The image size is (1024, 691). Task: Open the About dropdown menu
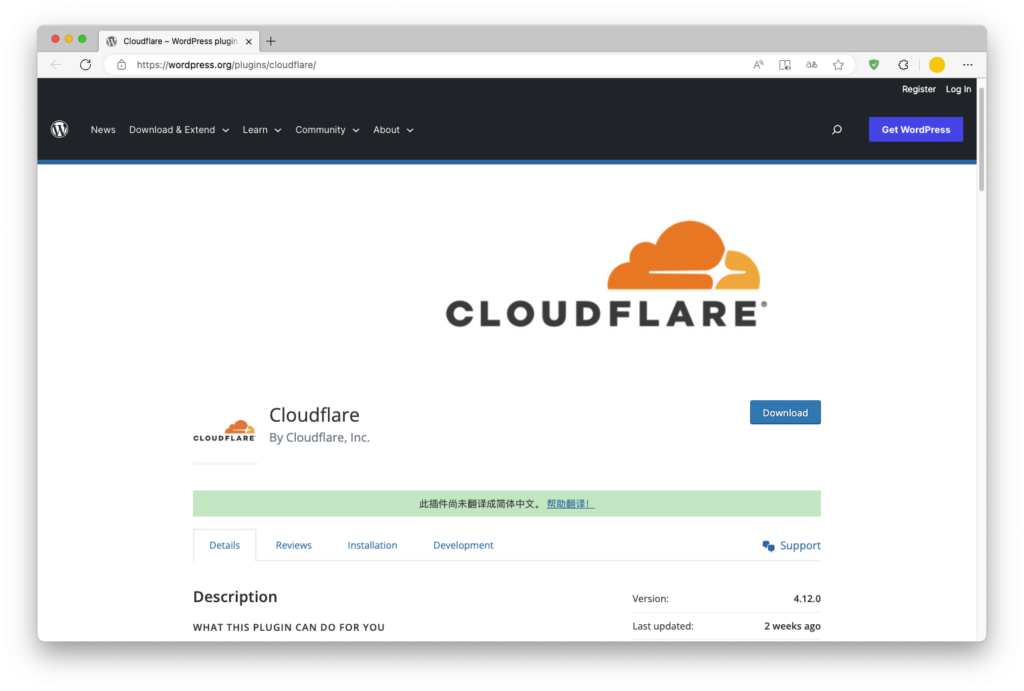[393, 130]
